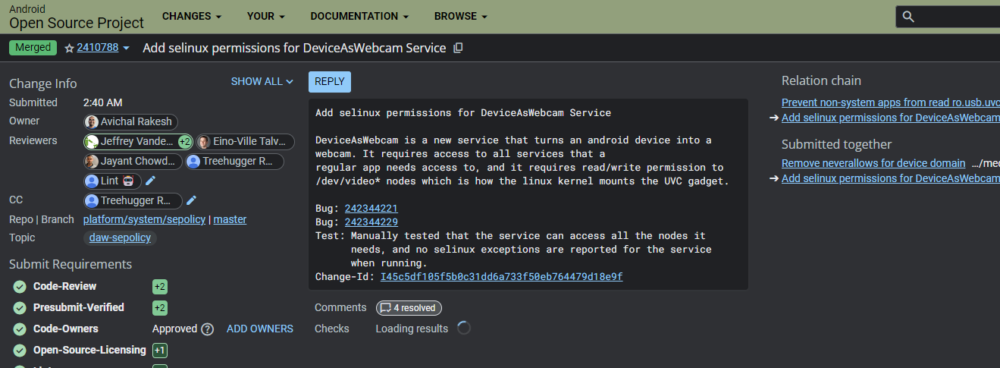Open change number 2410788 link

[x=98, y=48]
